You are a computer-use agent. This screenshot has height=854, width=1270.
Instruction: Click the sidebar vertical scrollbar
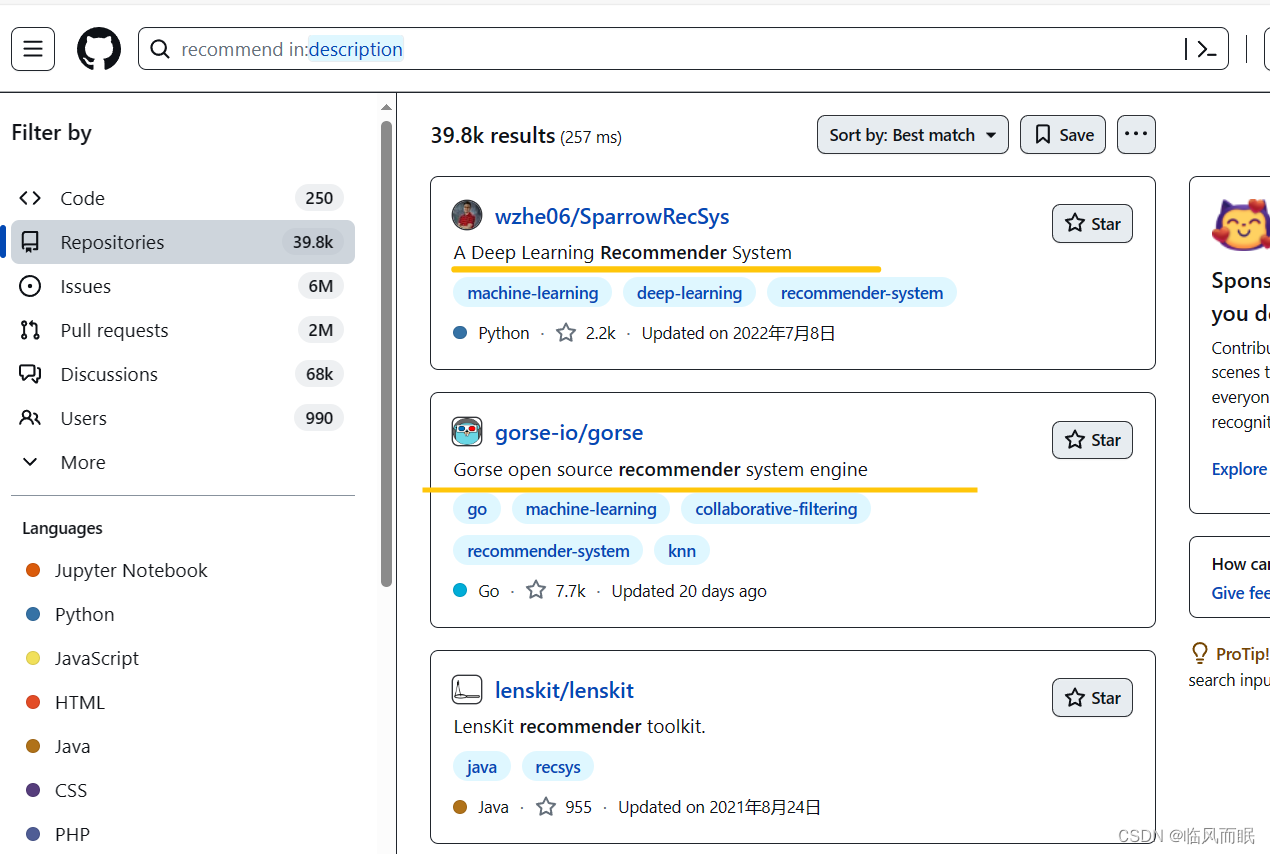pos(387,353)
